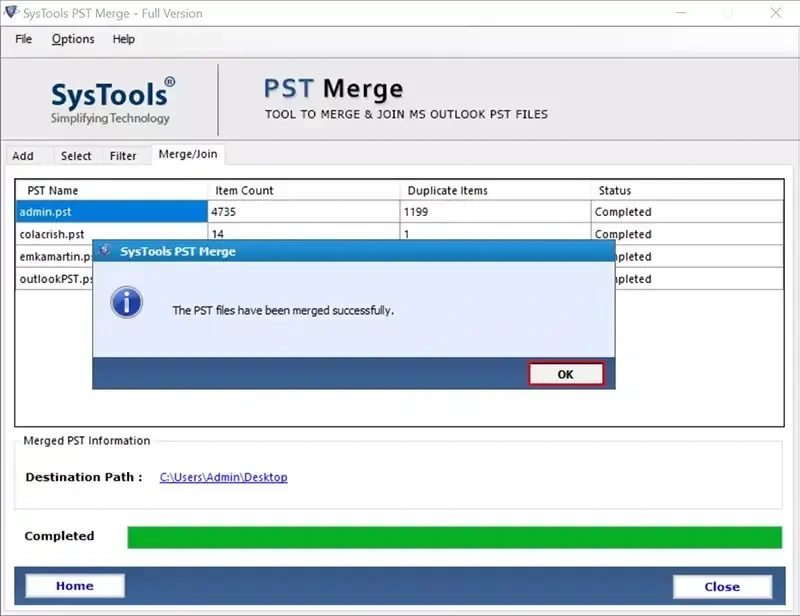800x616 pixels.
Task: Click the merged successfully message text
Action: pyautogui.click(x=283, y=310)
